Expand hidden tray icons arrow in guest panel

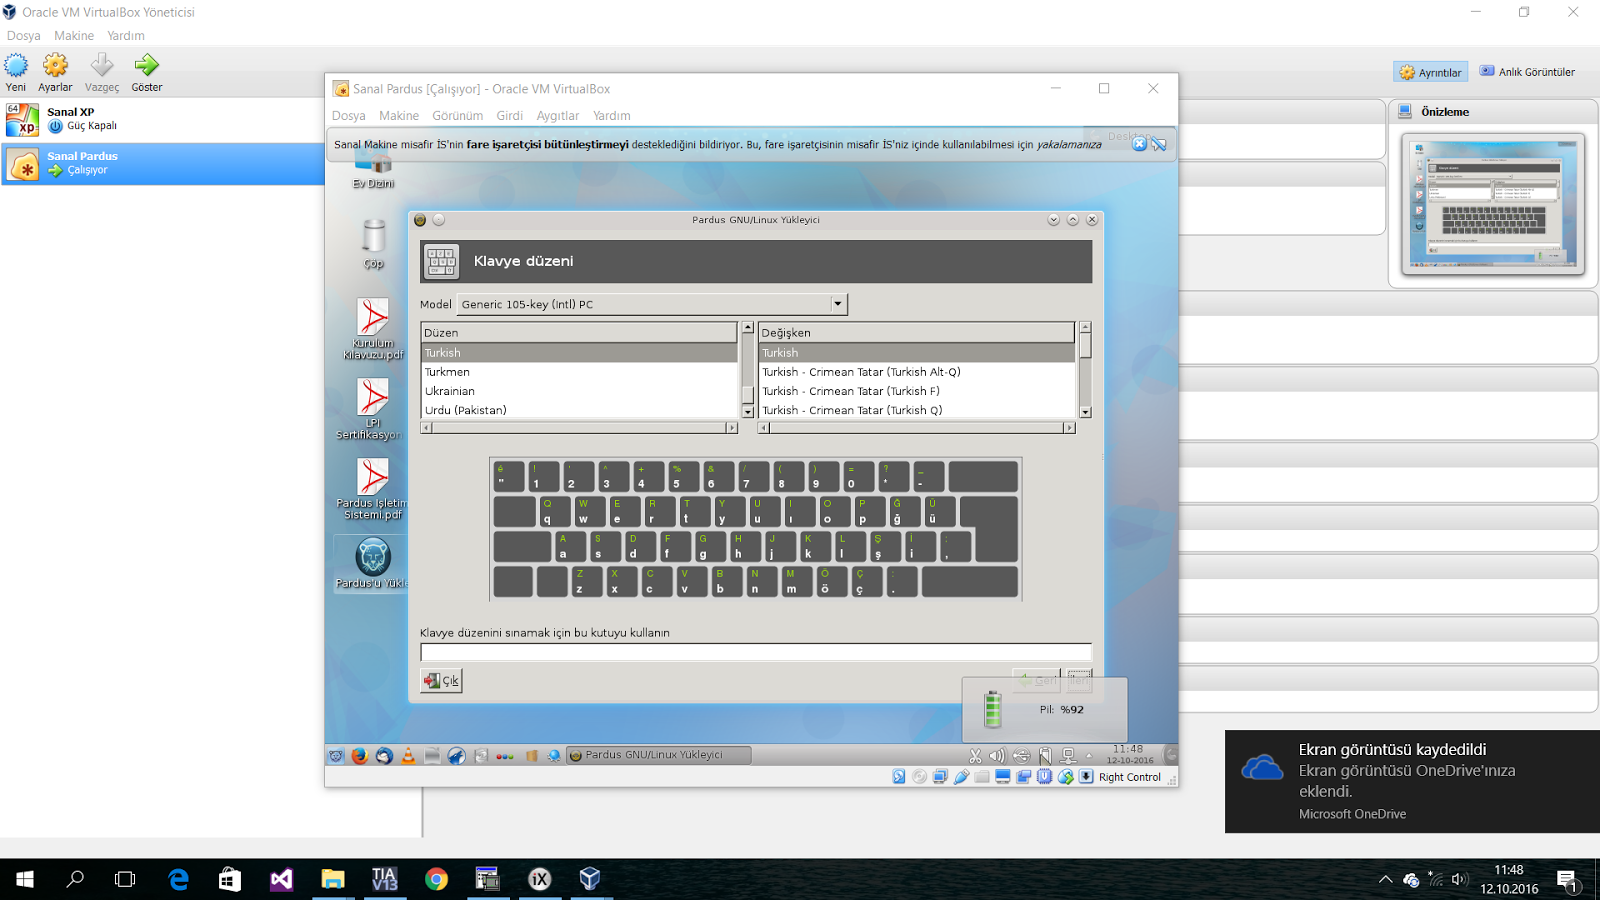click(x=1089, y=756)
